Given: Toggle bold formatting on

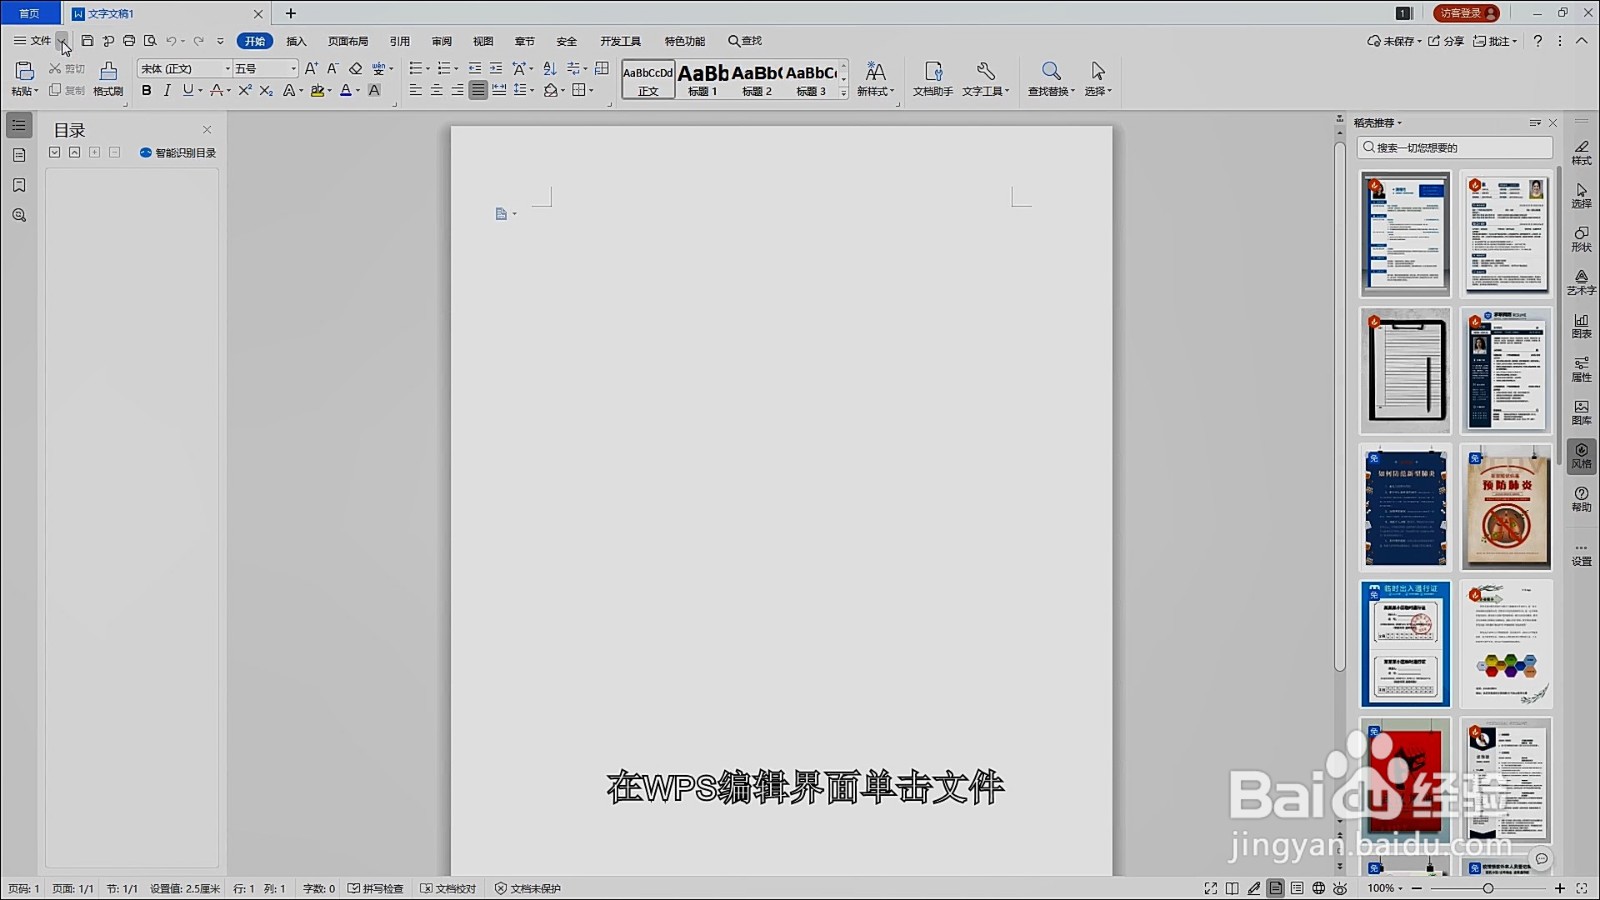Looking at the screenshot, I should 147,91.
